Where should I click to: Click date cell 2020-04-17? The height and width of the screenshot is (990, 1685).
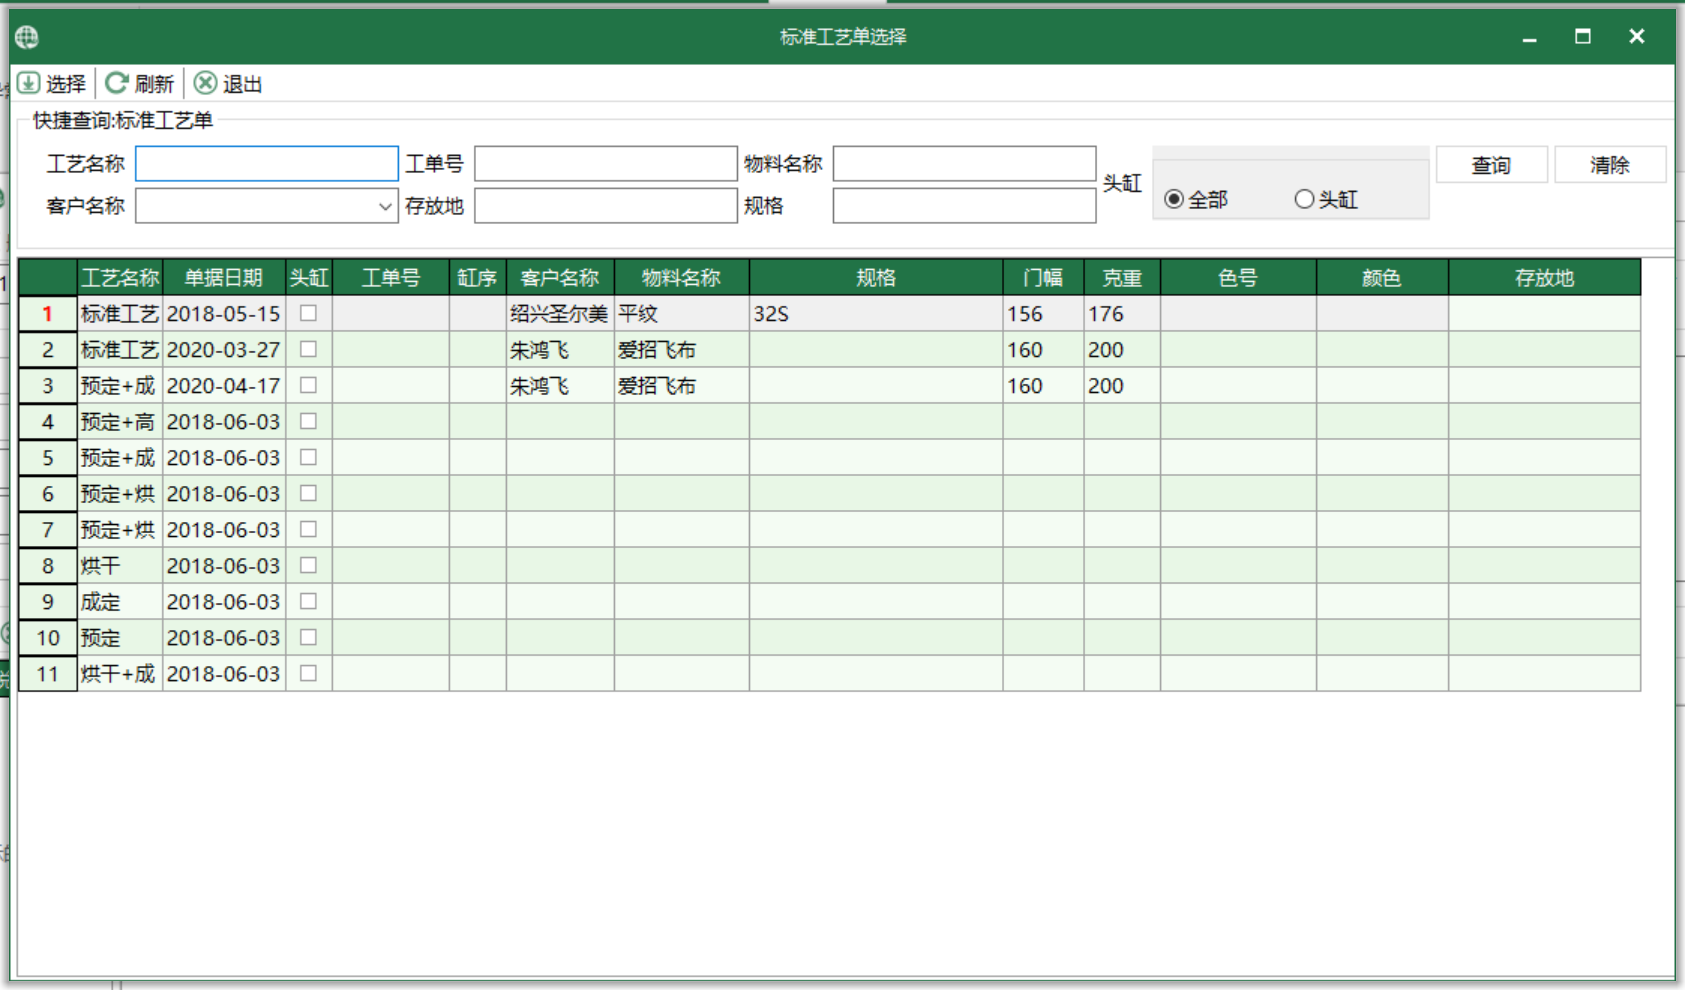(224, 386)
